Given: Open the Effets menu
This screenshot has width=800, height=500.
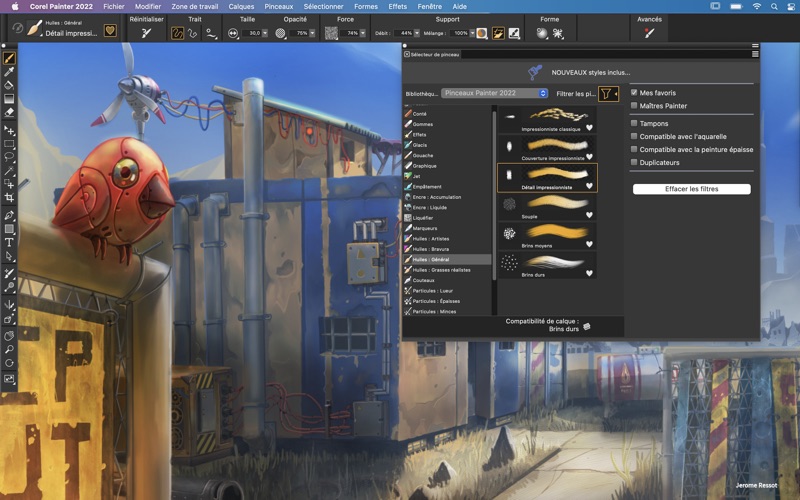Looking at the screenshot, I should [x=397, y=7].
